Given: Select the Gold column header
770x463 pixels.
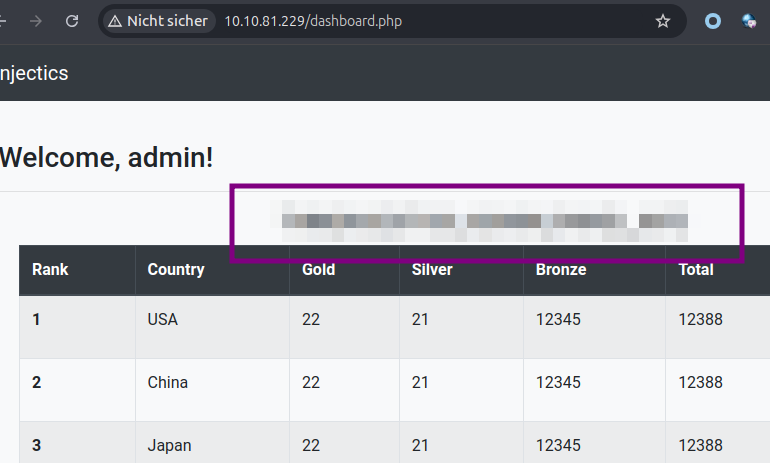Looking at the screenshot, I should pyautogui.click(x=319, y=270).
